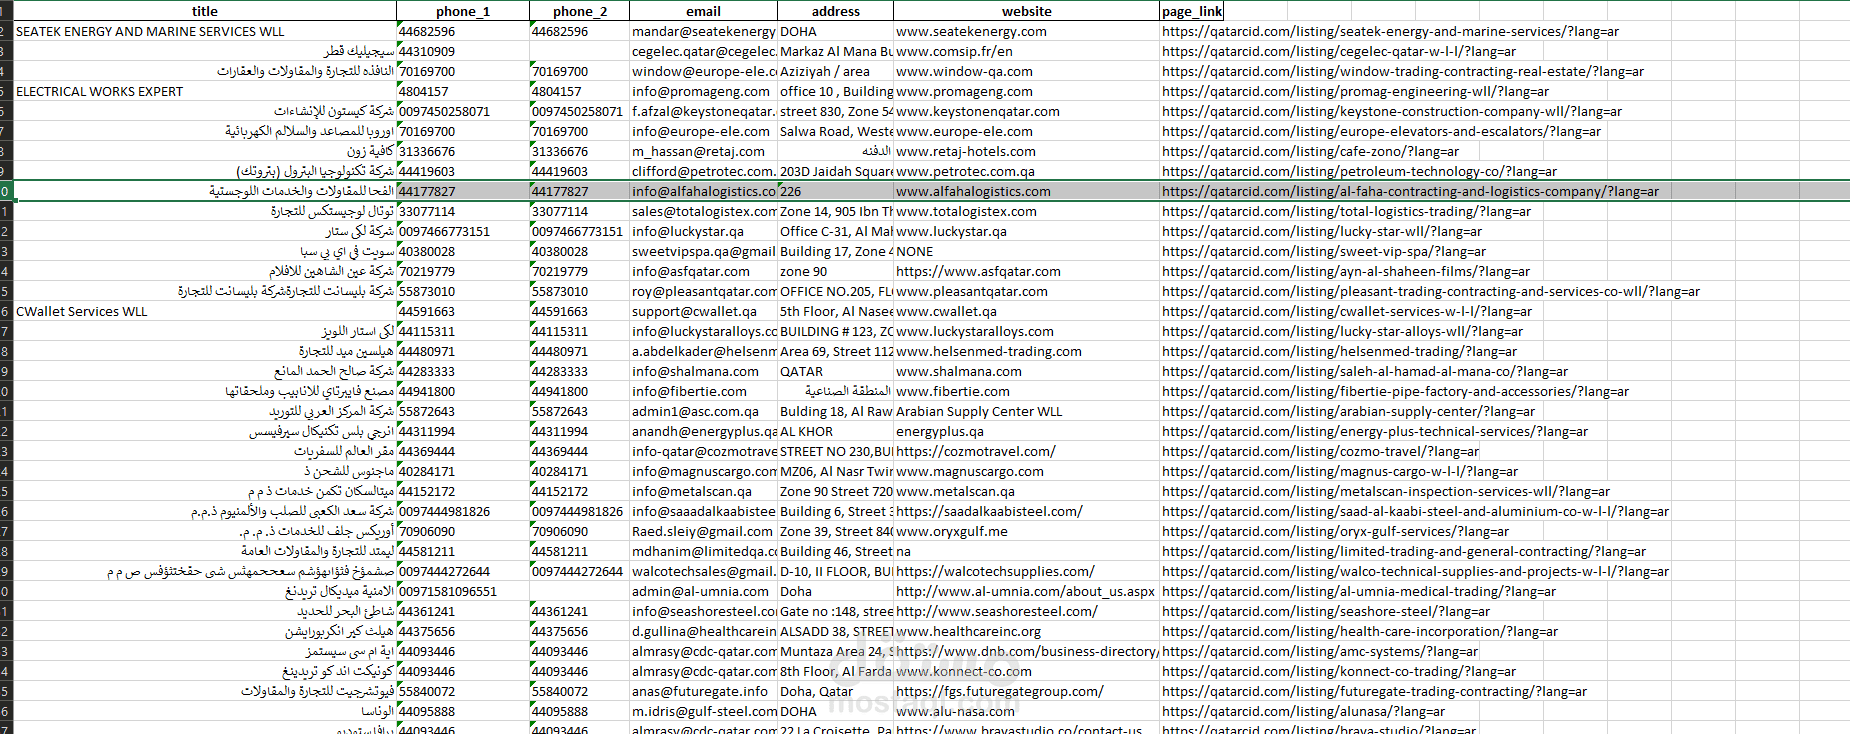Viewport: 1850px width, 734px height.
Task: Select the website cell containing 'NONE'
Action: [1026, 251]
